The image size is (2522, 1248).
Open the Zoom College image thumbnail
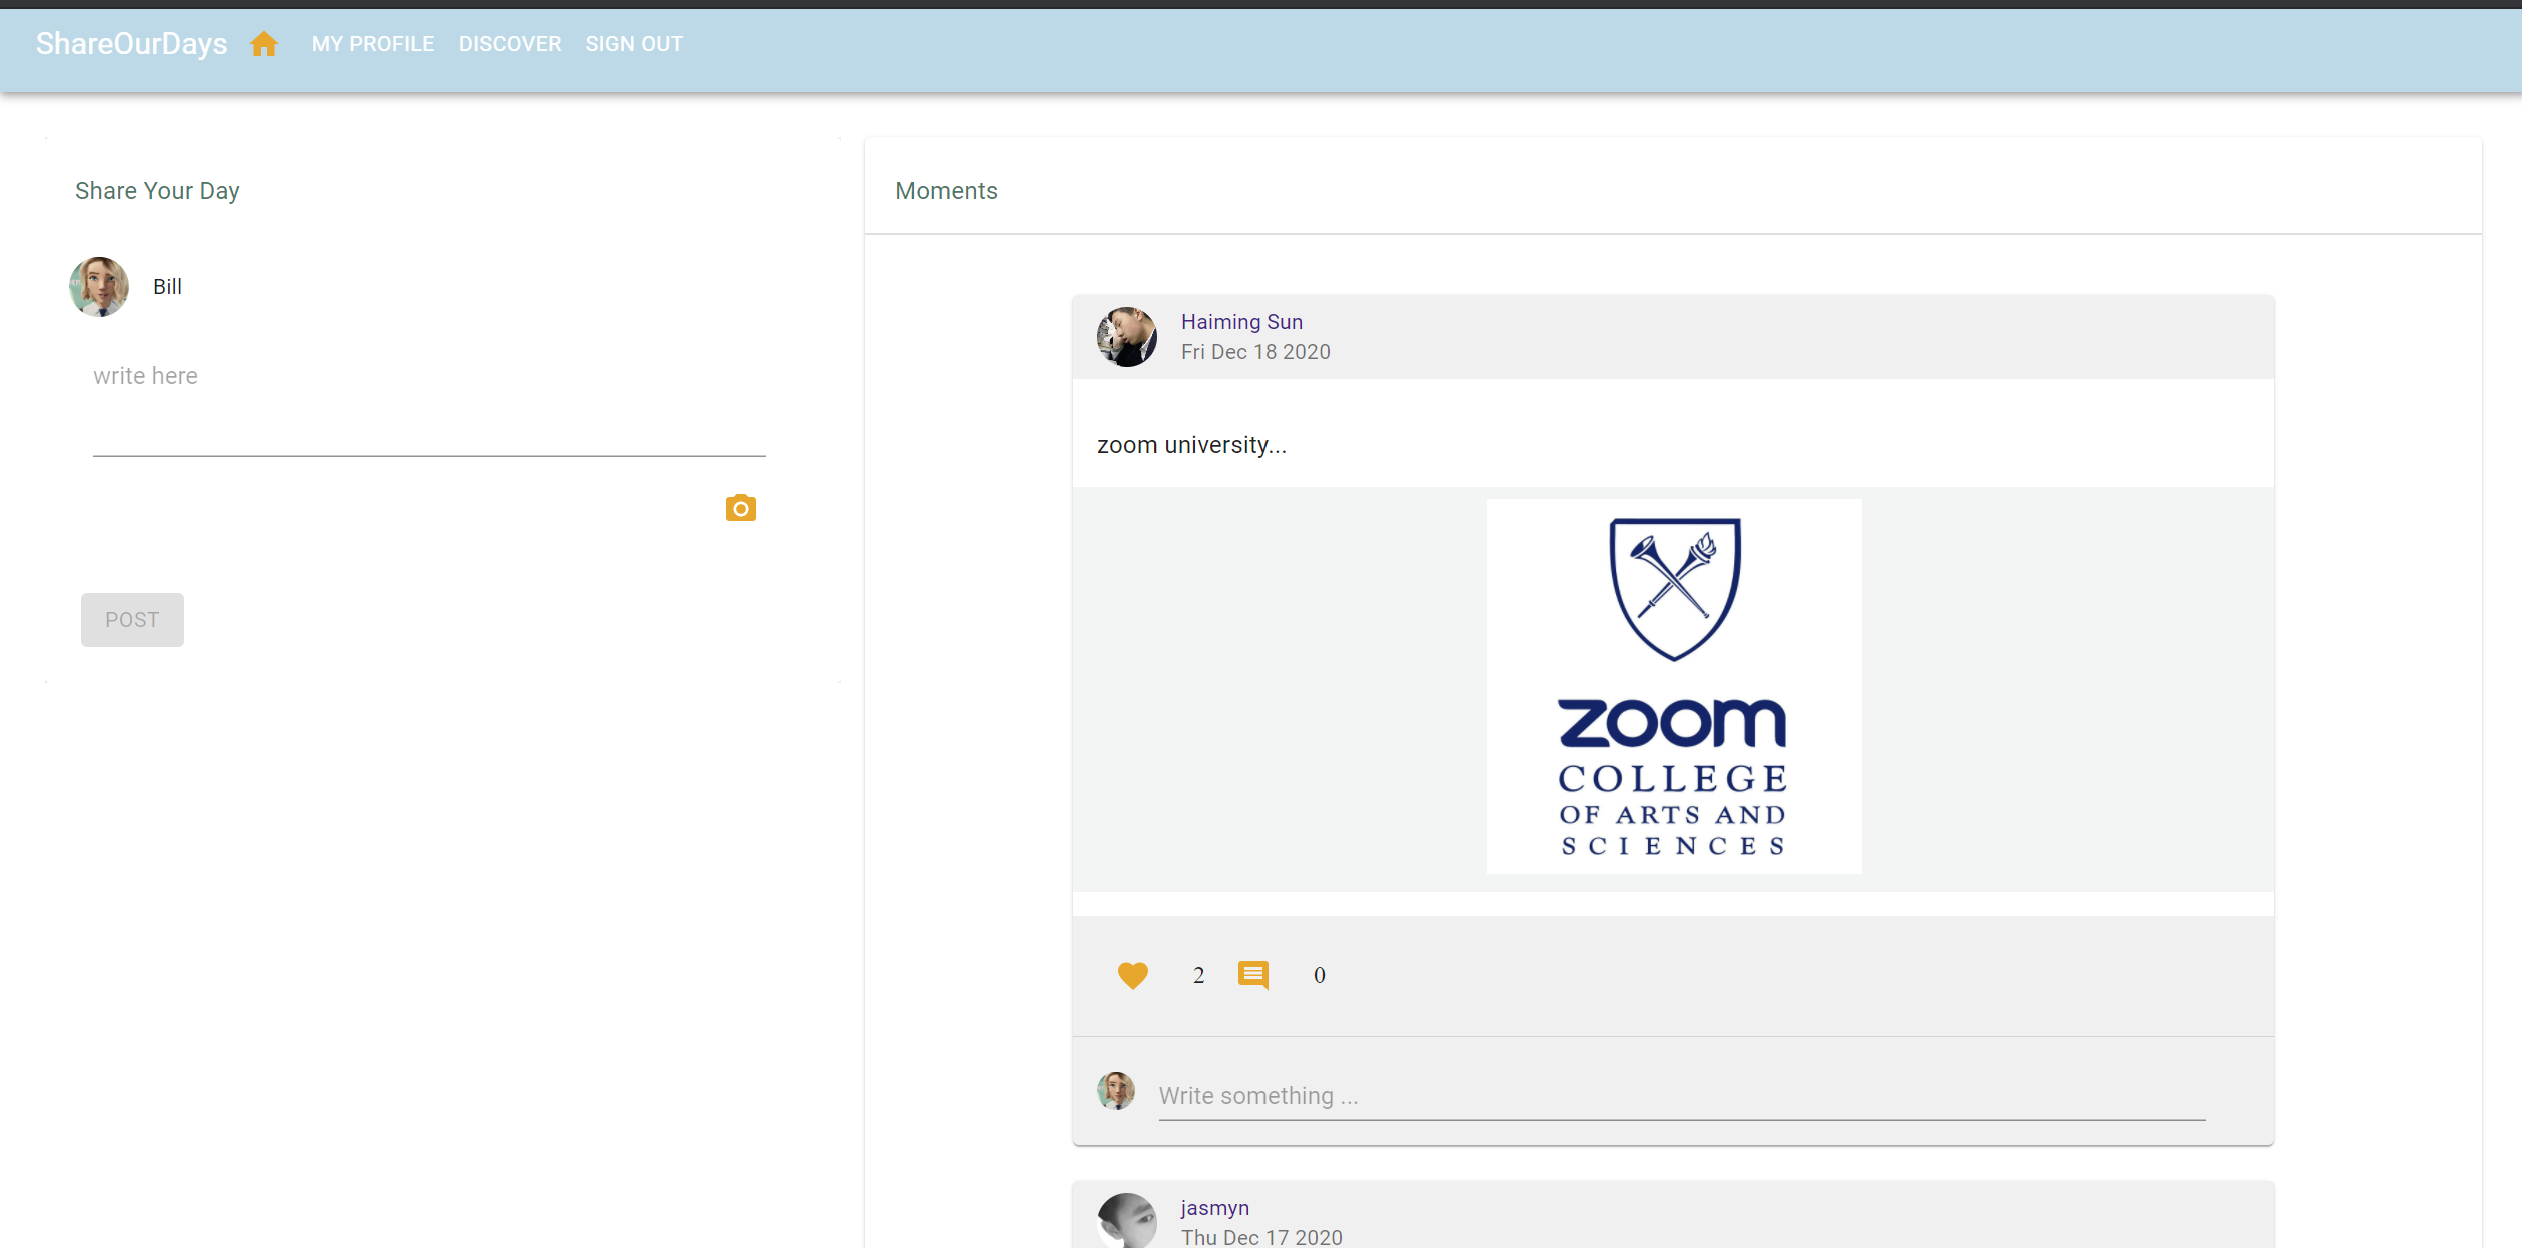(x=1673, y=687)
